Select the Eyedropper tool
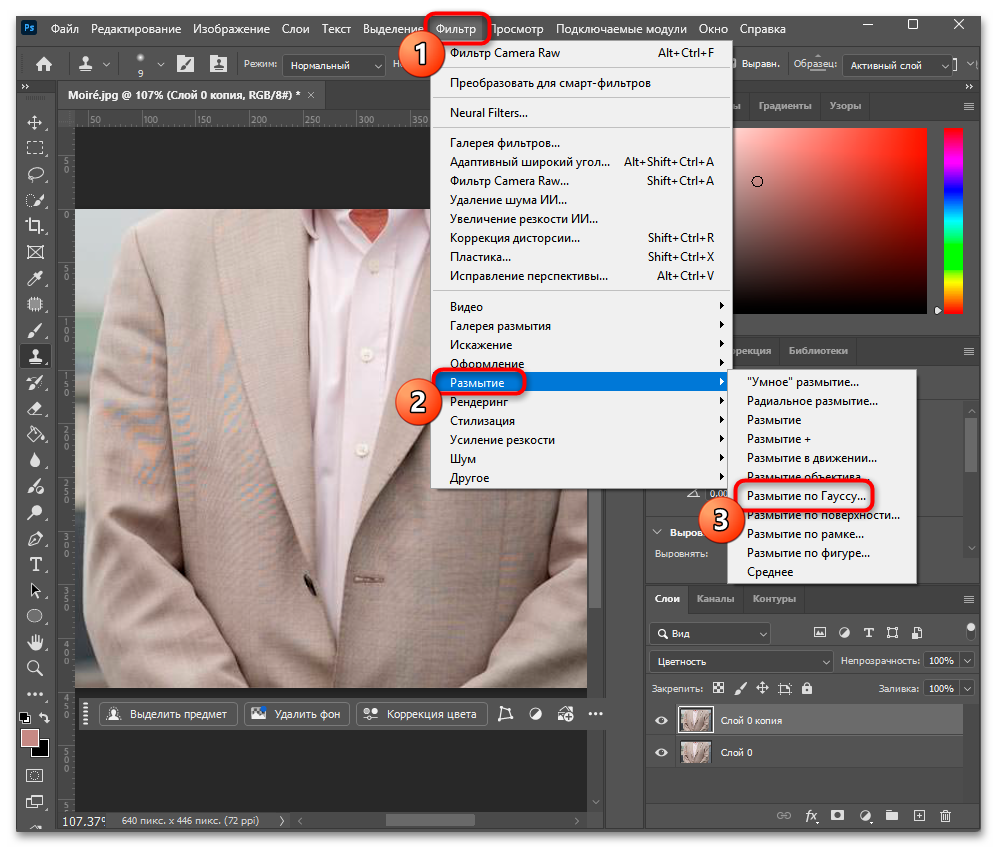Viewport: 997px width, 848px height. [x=35, y=278]
